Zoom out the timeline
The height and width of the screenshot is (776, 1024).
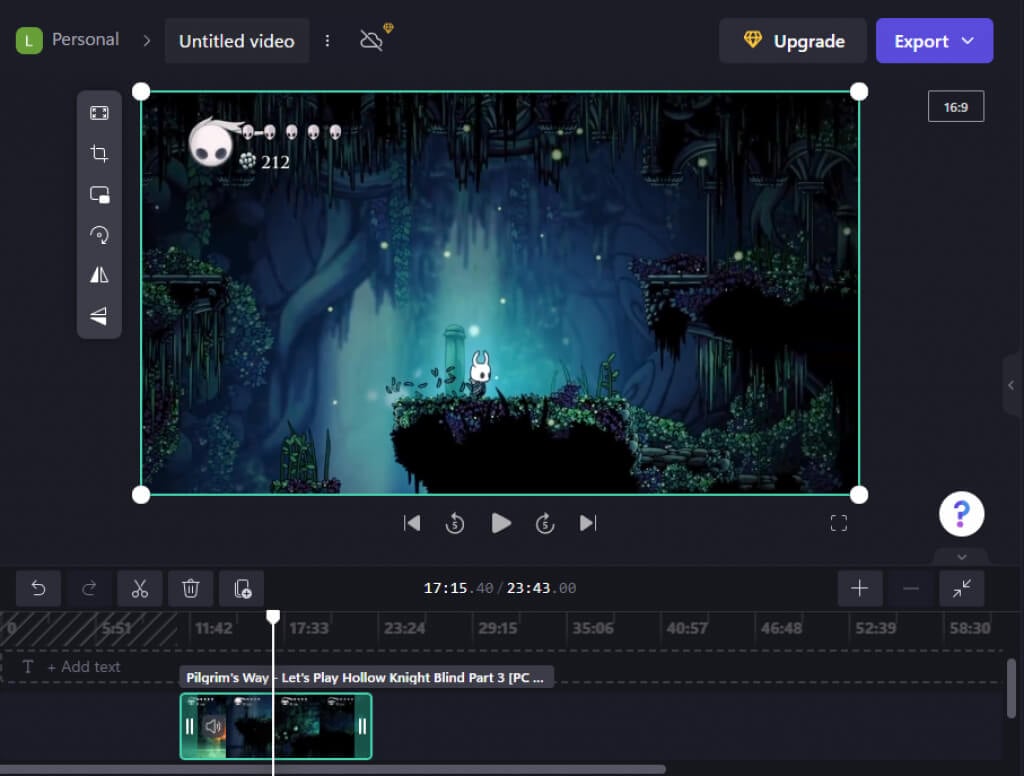click(x=911, y=589)
